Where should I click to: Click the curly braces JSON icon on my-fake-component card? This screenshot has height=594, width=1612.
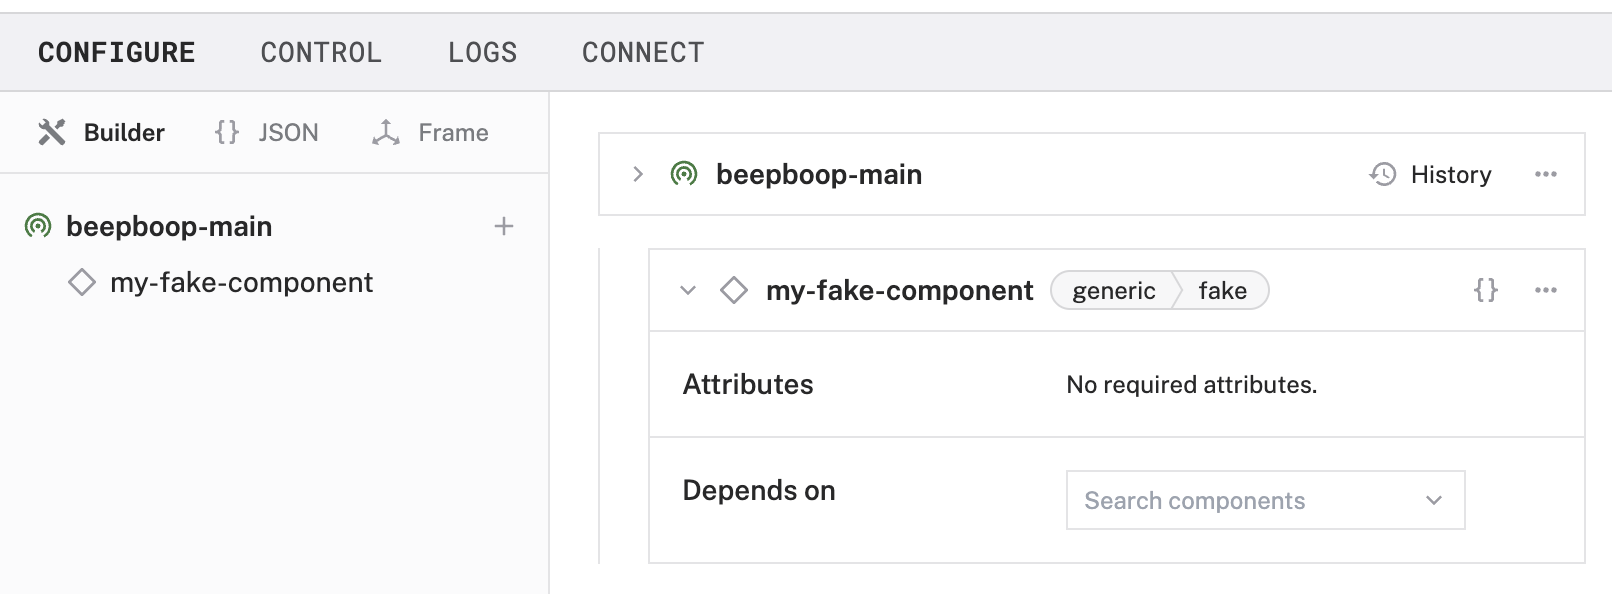coord(1486,291)
